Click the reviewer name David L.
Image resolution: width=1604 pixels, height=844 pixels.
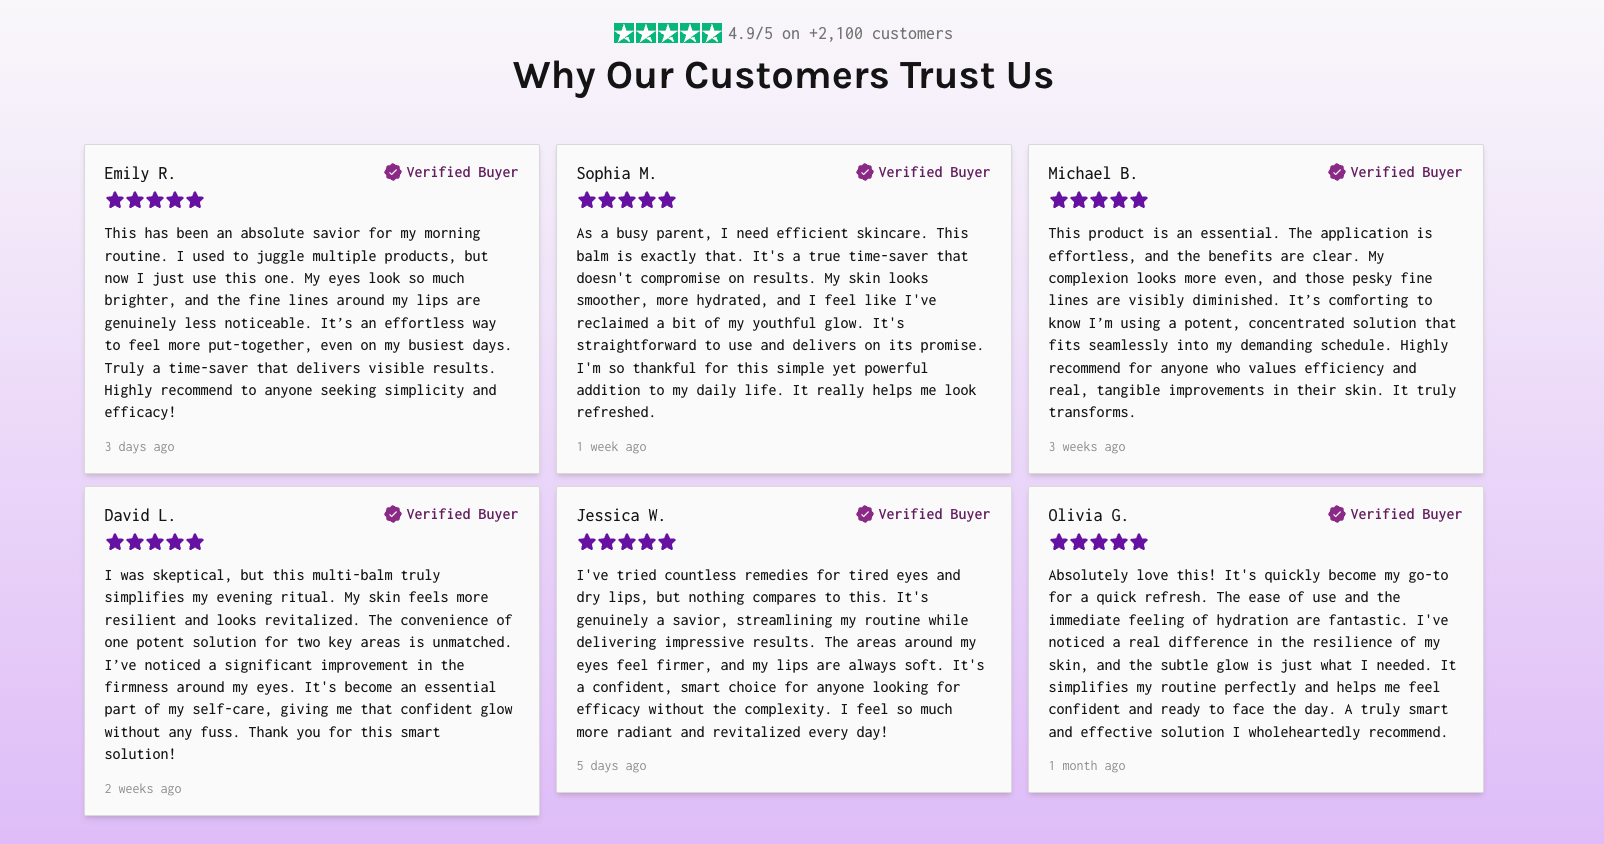point(140,516)
